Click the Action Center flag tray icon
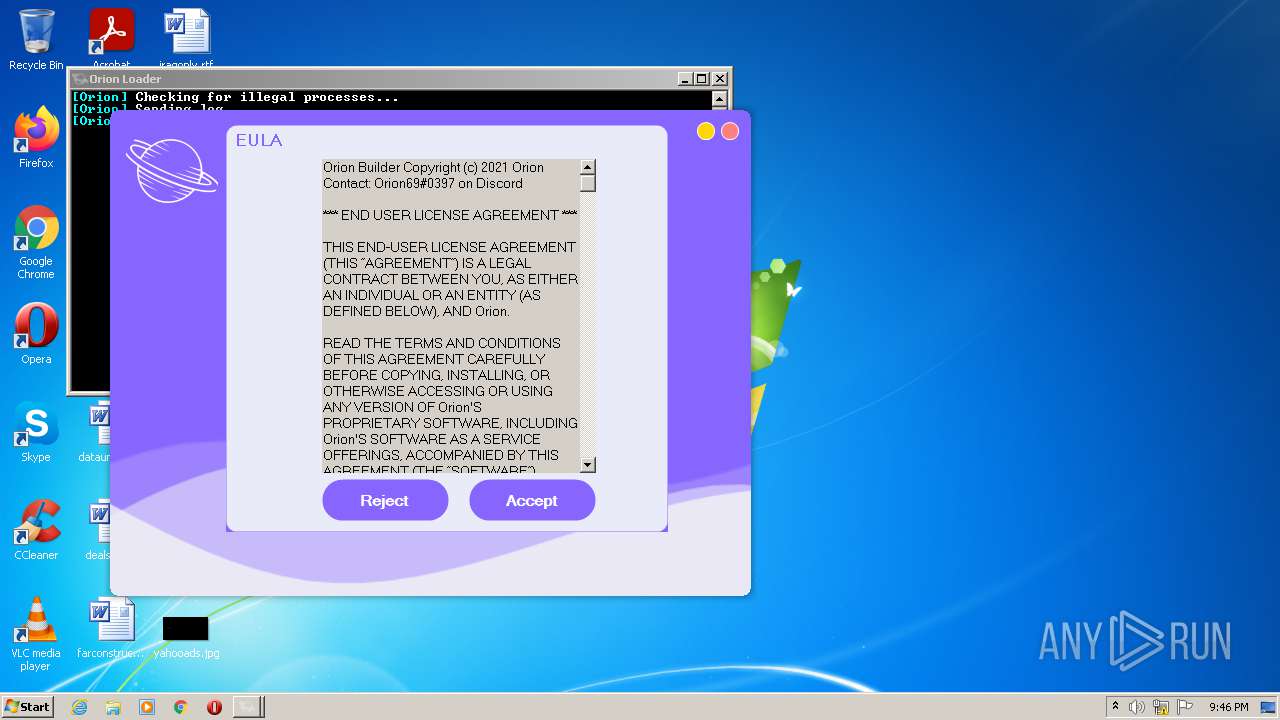Viewport: 1280px width, 720px height. point(1184,707)
